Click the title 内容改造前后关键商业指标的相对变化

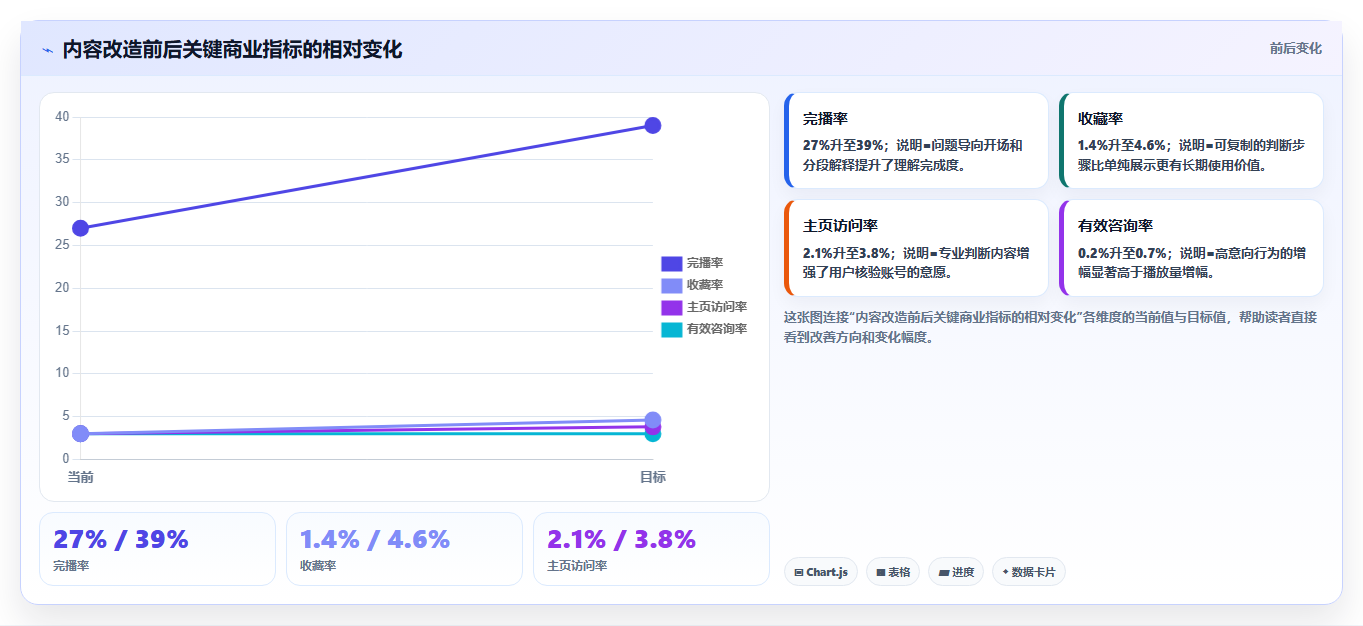click(x=232, y=49)
